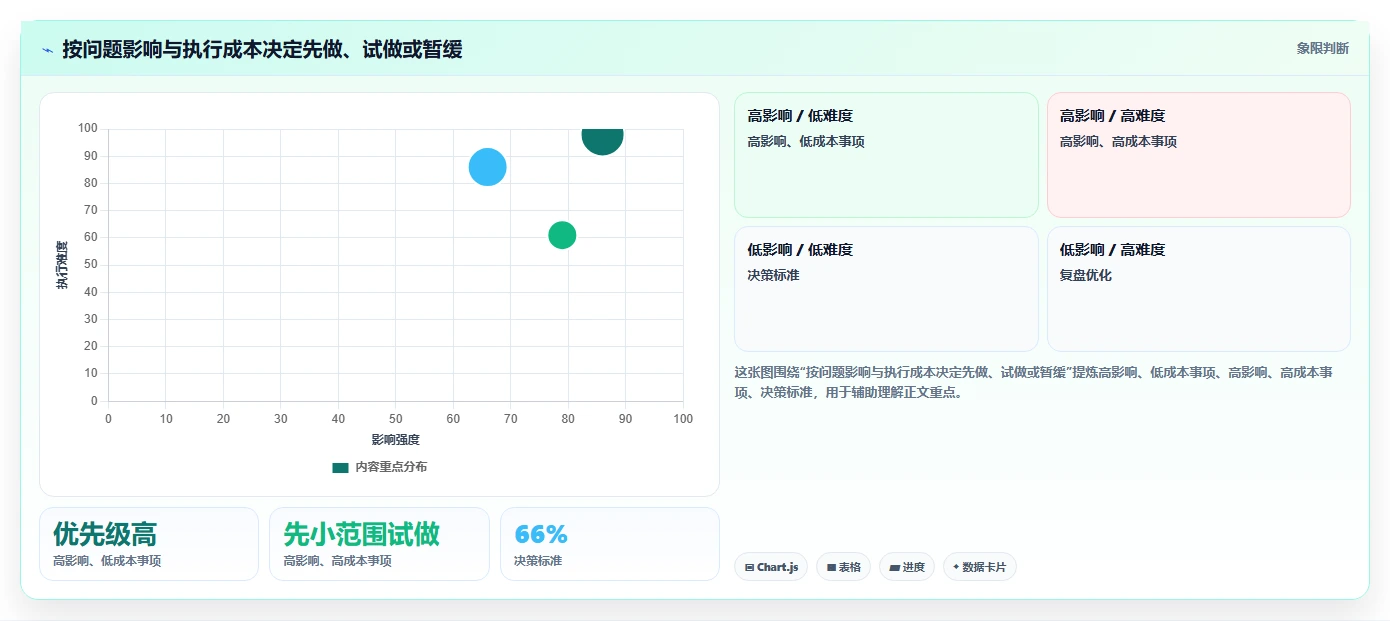Click the sparkle icon in 数据卡片 chip
The width and height of the screenshot is (1390, 621).
[x=956, y=567]
